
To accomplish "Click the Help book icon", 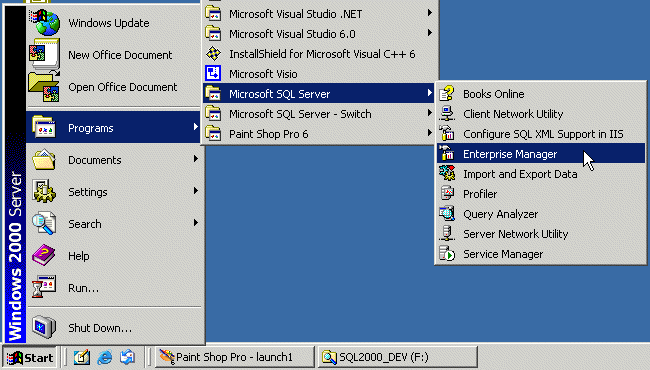I will 44,255.
